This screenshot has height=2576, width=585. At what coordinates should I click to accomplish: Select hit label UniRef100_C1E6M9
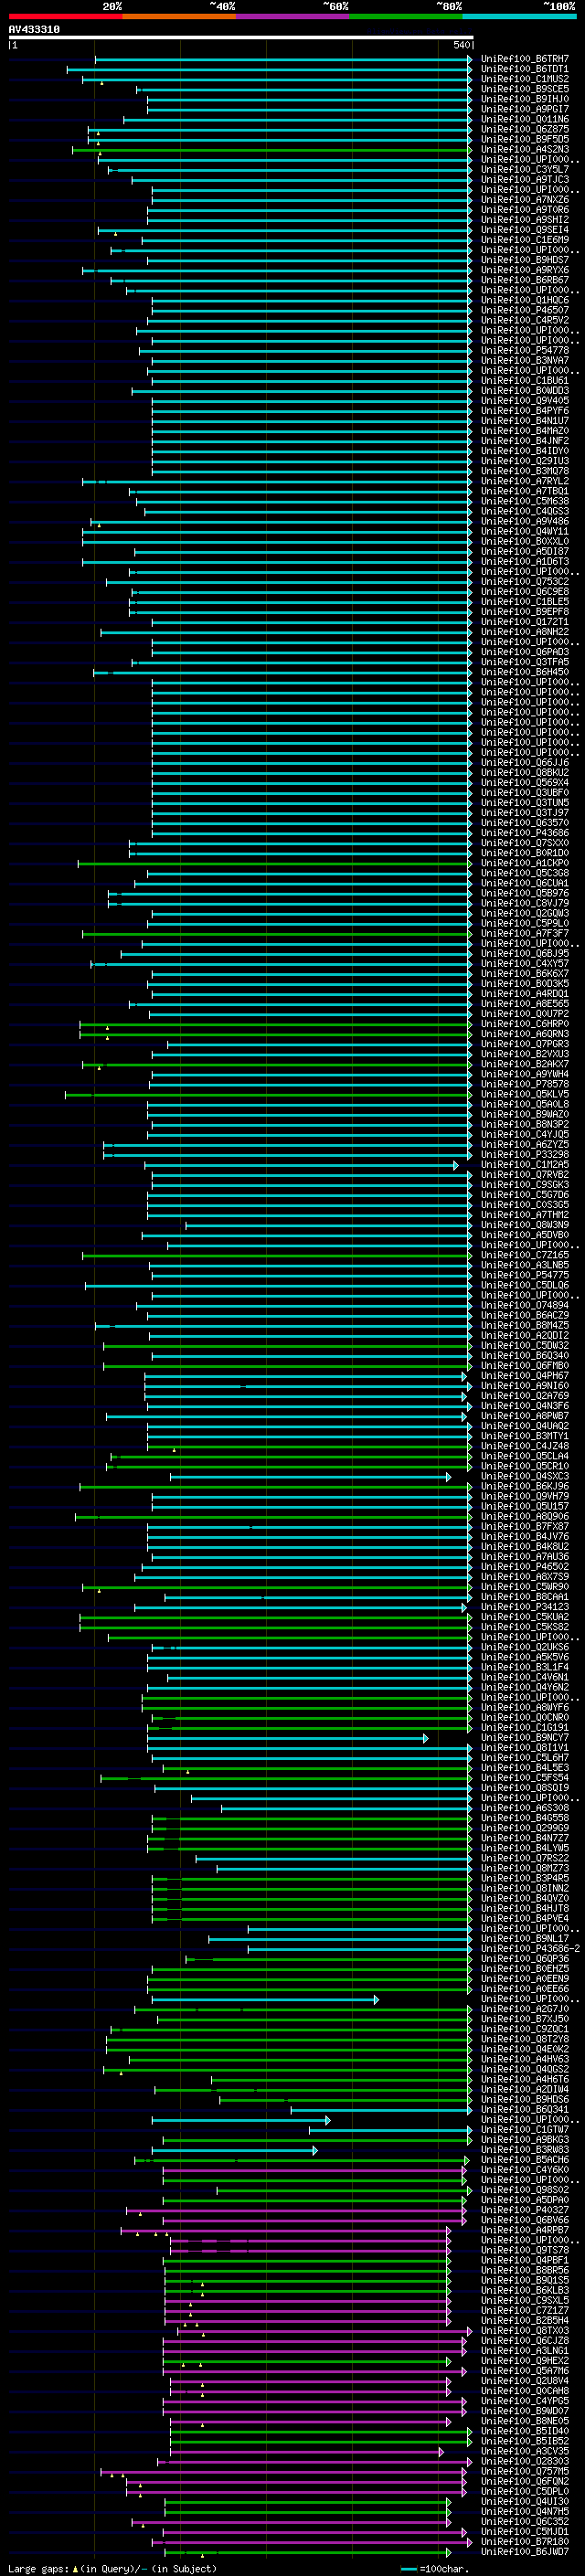tap(525, 240)
